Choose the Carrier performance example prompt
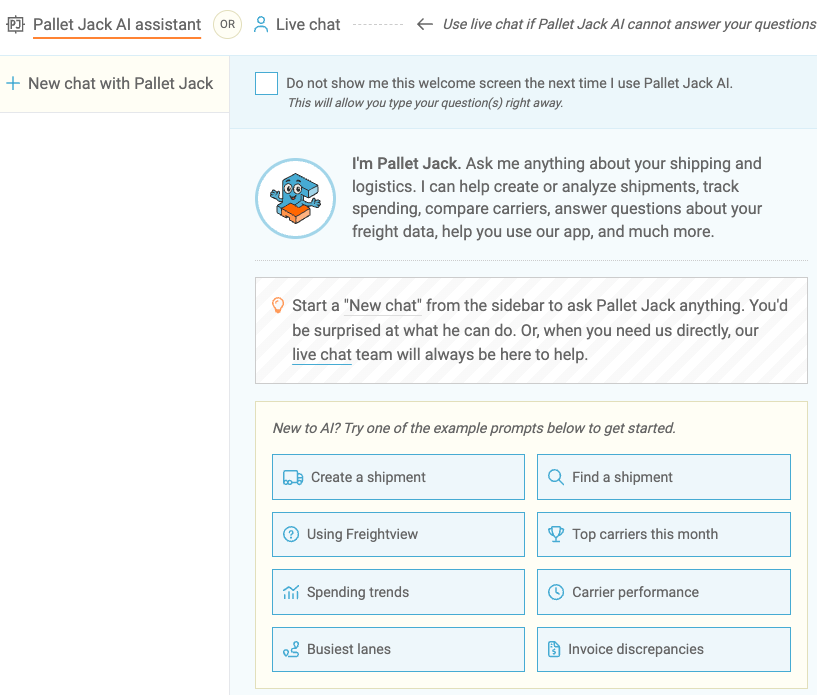817x695 pixels. 664,592
